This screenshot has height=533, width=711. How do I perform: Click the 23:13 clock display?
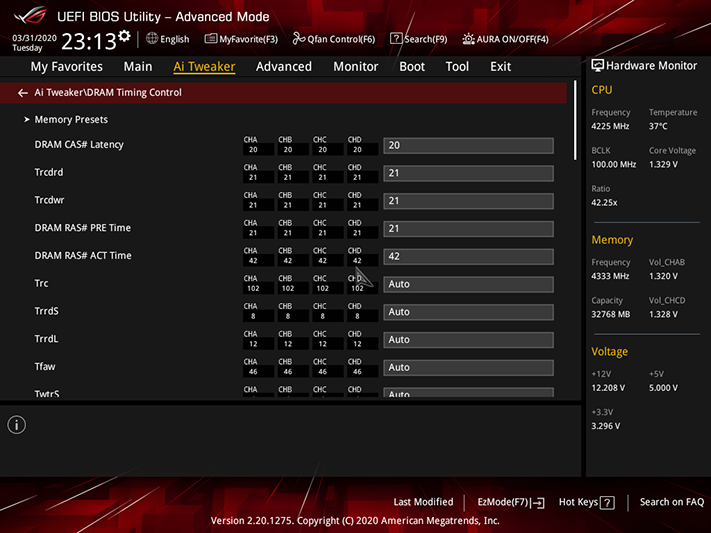(x=89, y=42)
